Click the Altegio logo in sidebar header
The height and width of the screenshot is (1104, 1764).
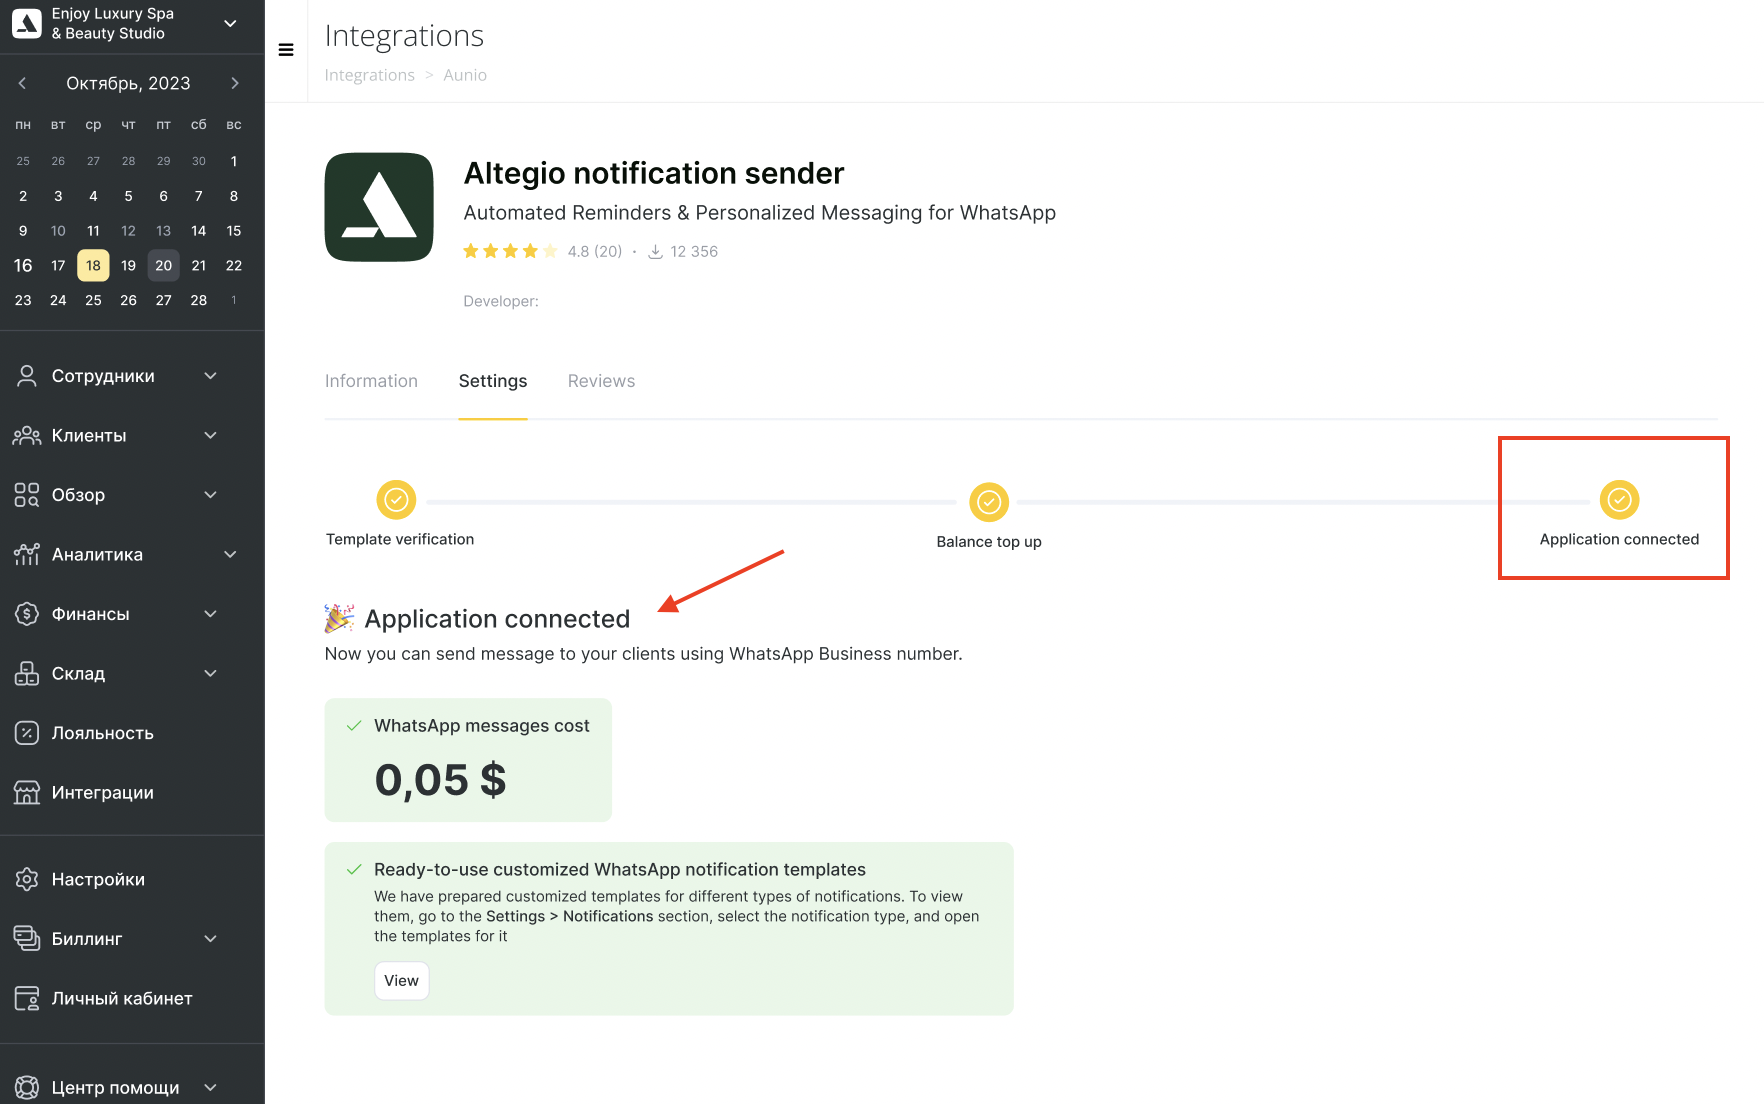click(26, 23)
